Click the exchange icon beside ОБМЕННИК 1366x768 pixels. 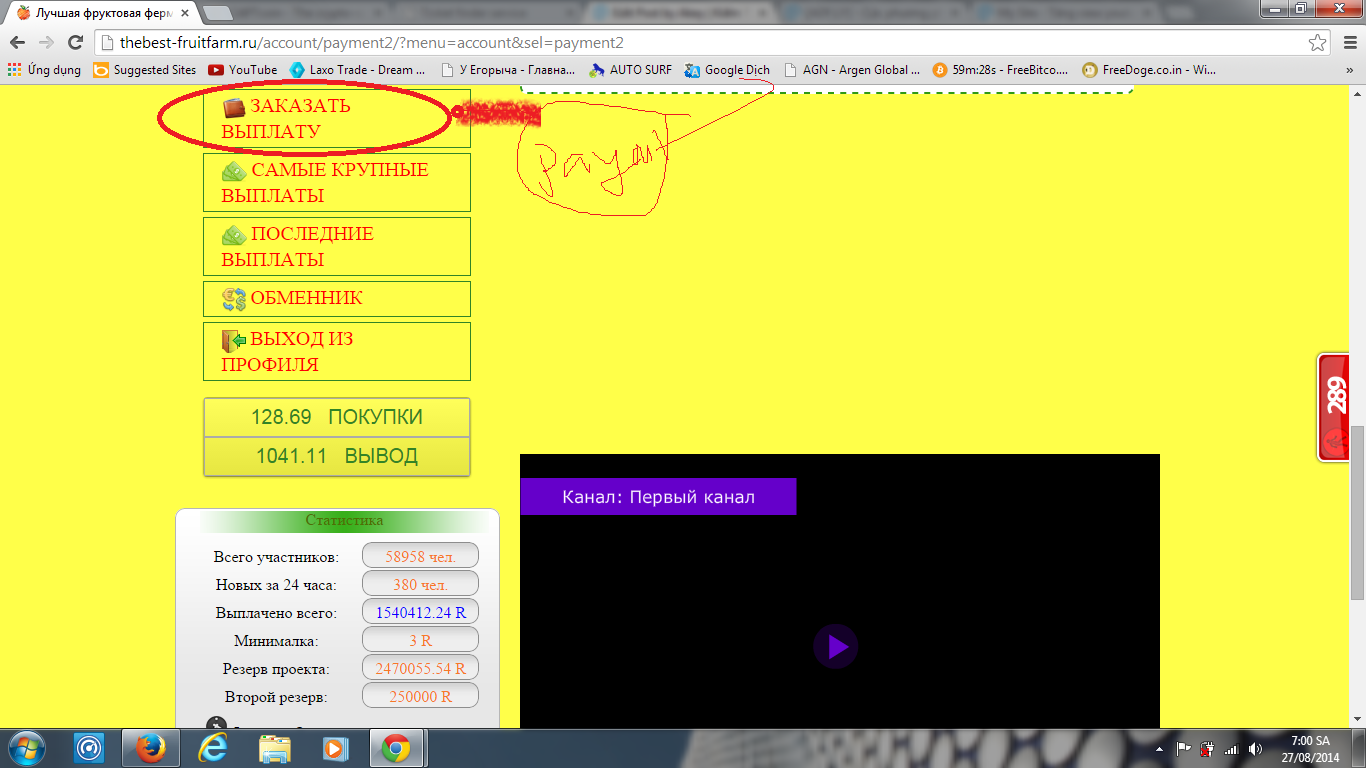coord(234,299)
